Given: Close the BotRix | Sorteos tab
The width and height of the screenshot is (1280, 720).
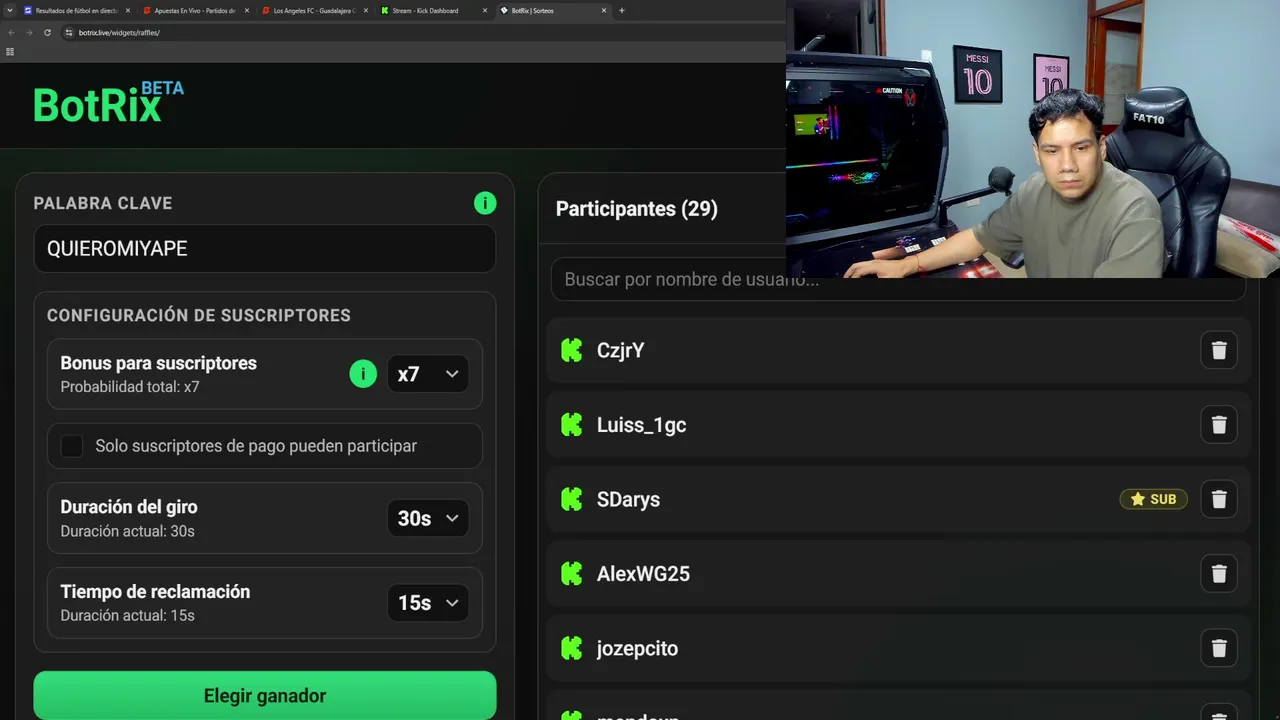Looking at the screenshot, I should (603, 11).
